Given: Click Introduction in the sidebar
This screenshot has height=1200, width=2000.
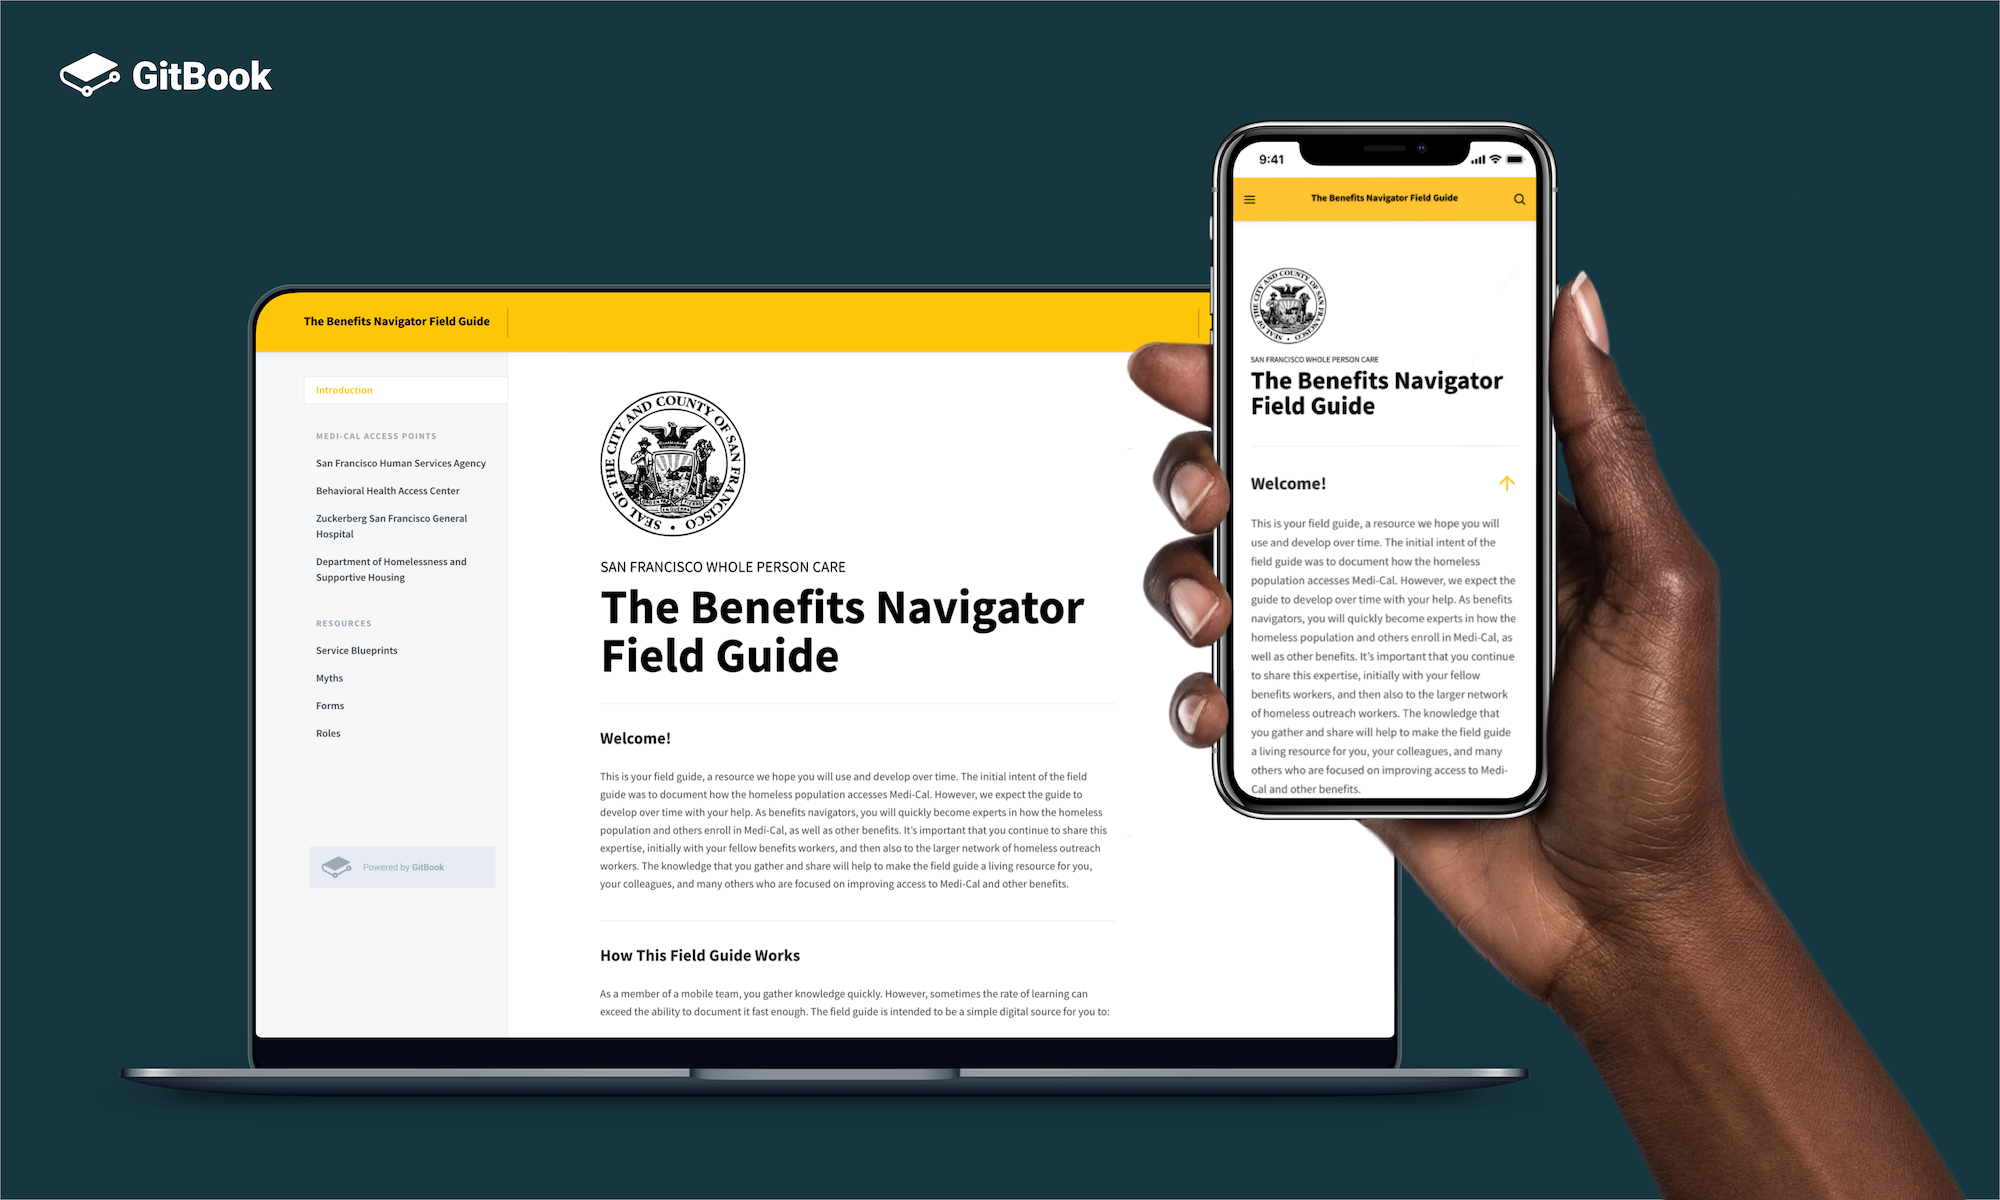Looking at the screenshot, I should pyautogui.click(x=347, y=390).
